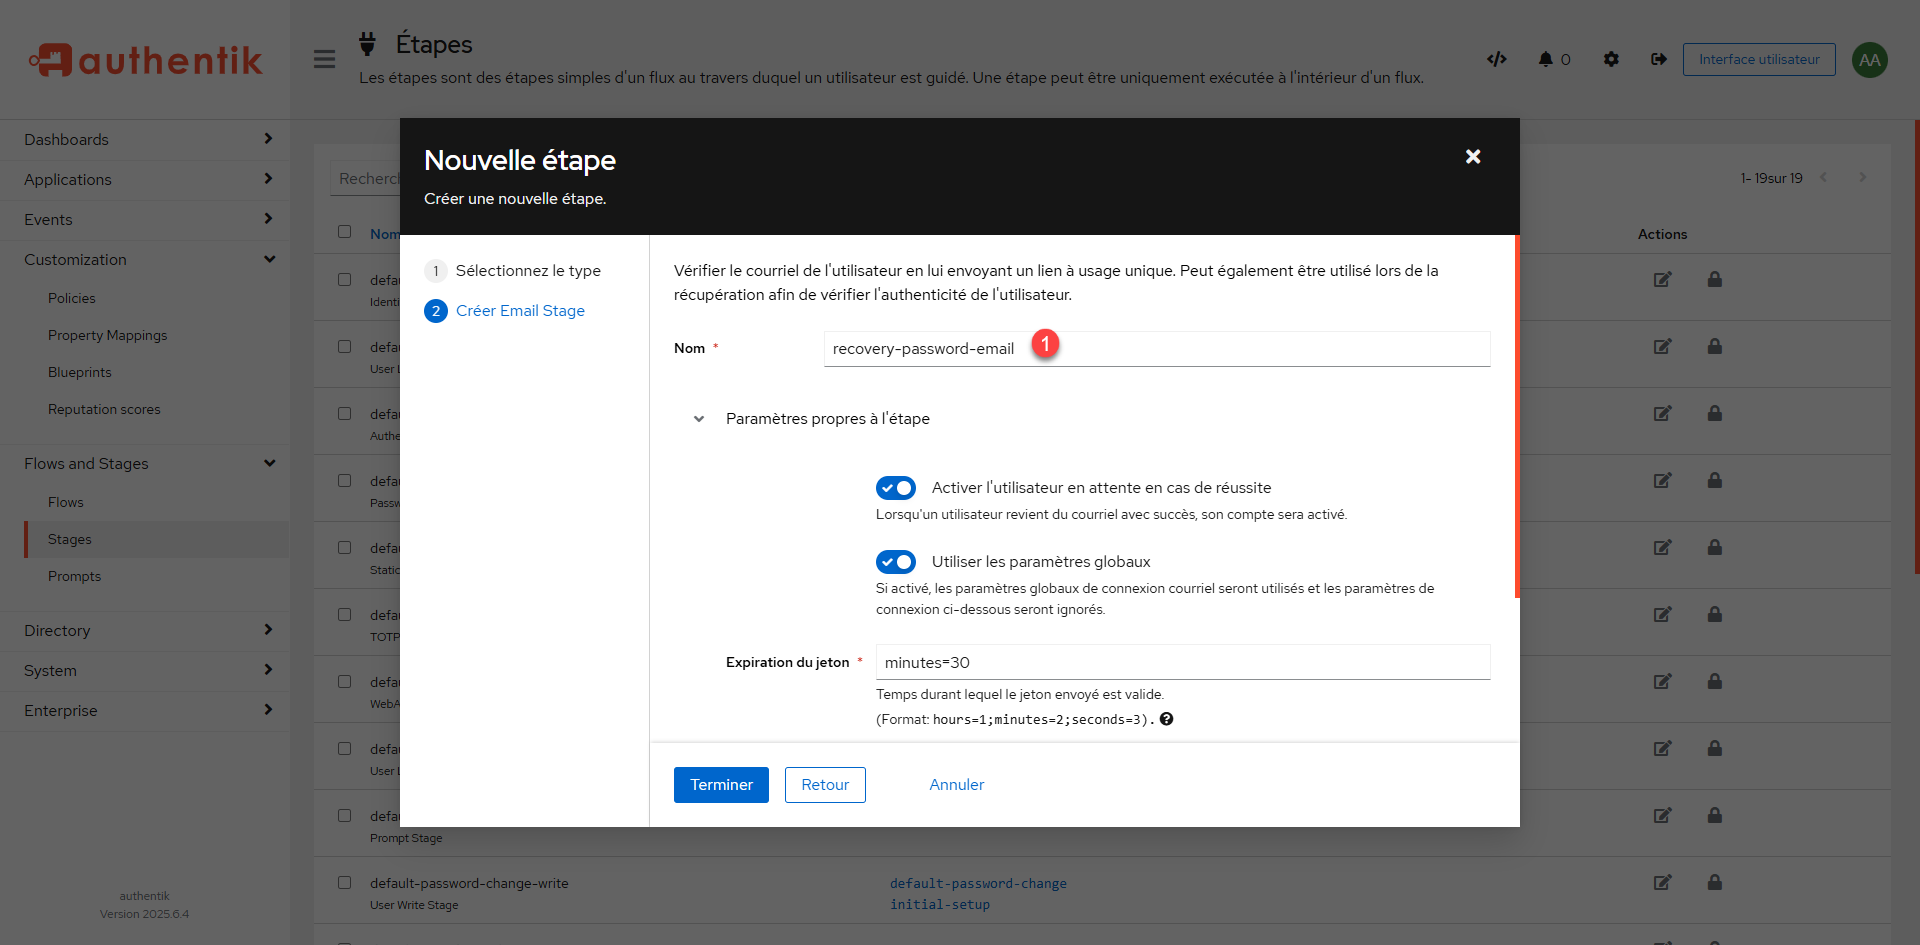Image resolution: width=1920 pixels, height=945 pixels.
Task: Close the Nouvelle étape dialog
Action: click(1472, 157)
